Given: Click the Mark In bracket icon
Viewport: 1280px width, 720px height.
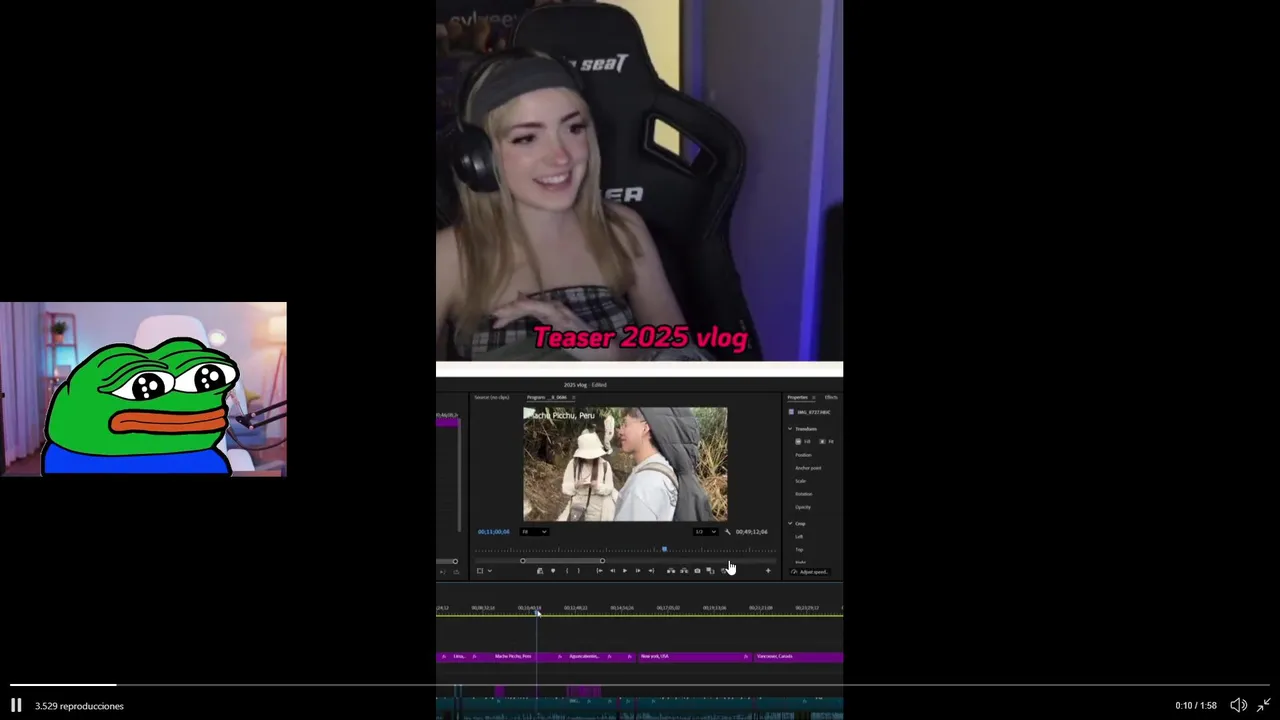Looking at the screenshot, I should tap(567, 570).
